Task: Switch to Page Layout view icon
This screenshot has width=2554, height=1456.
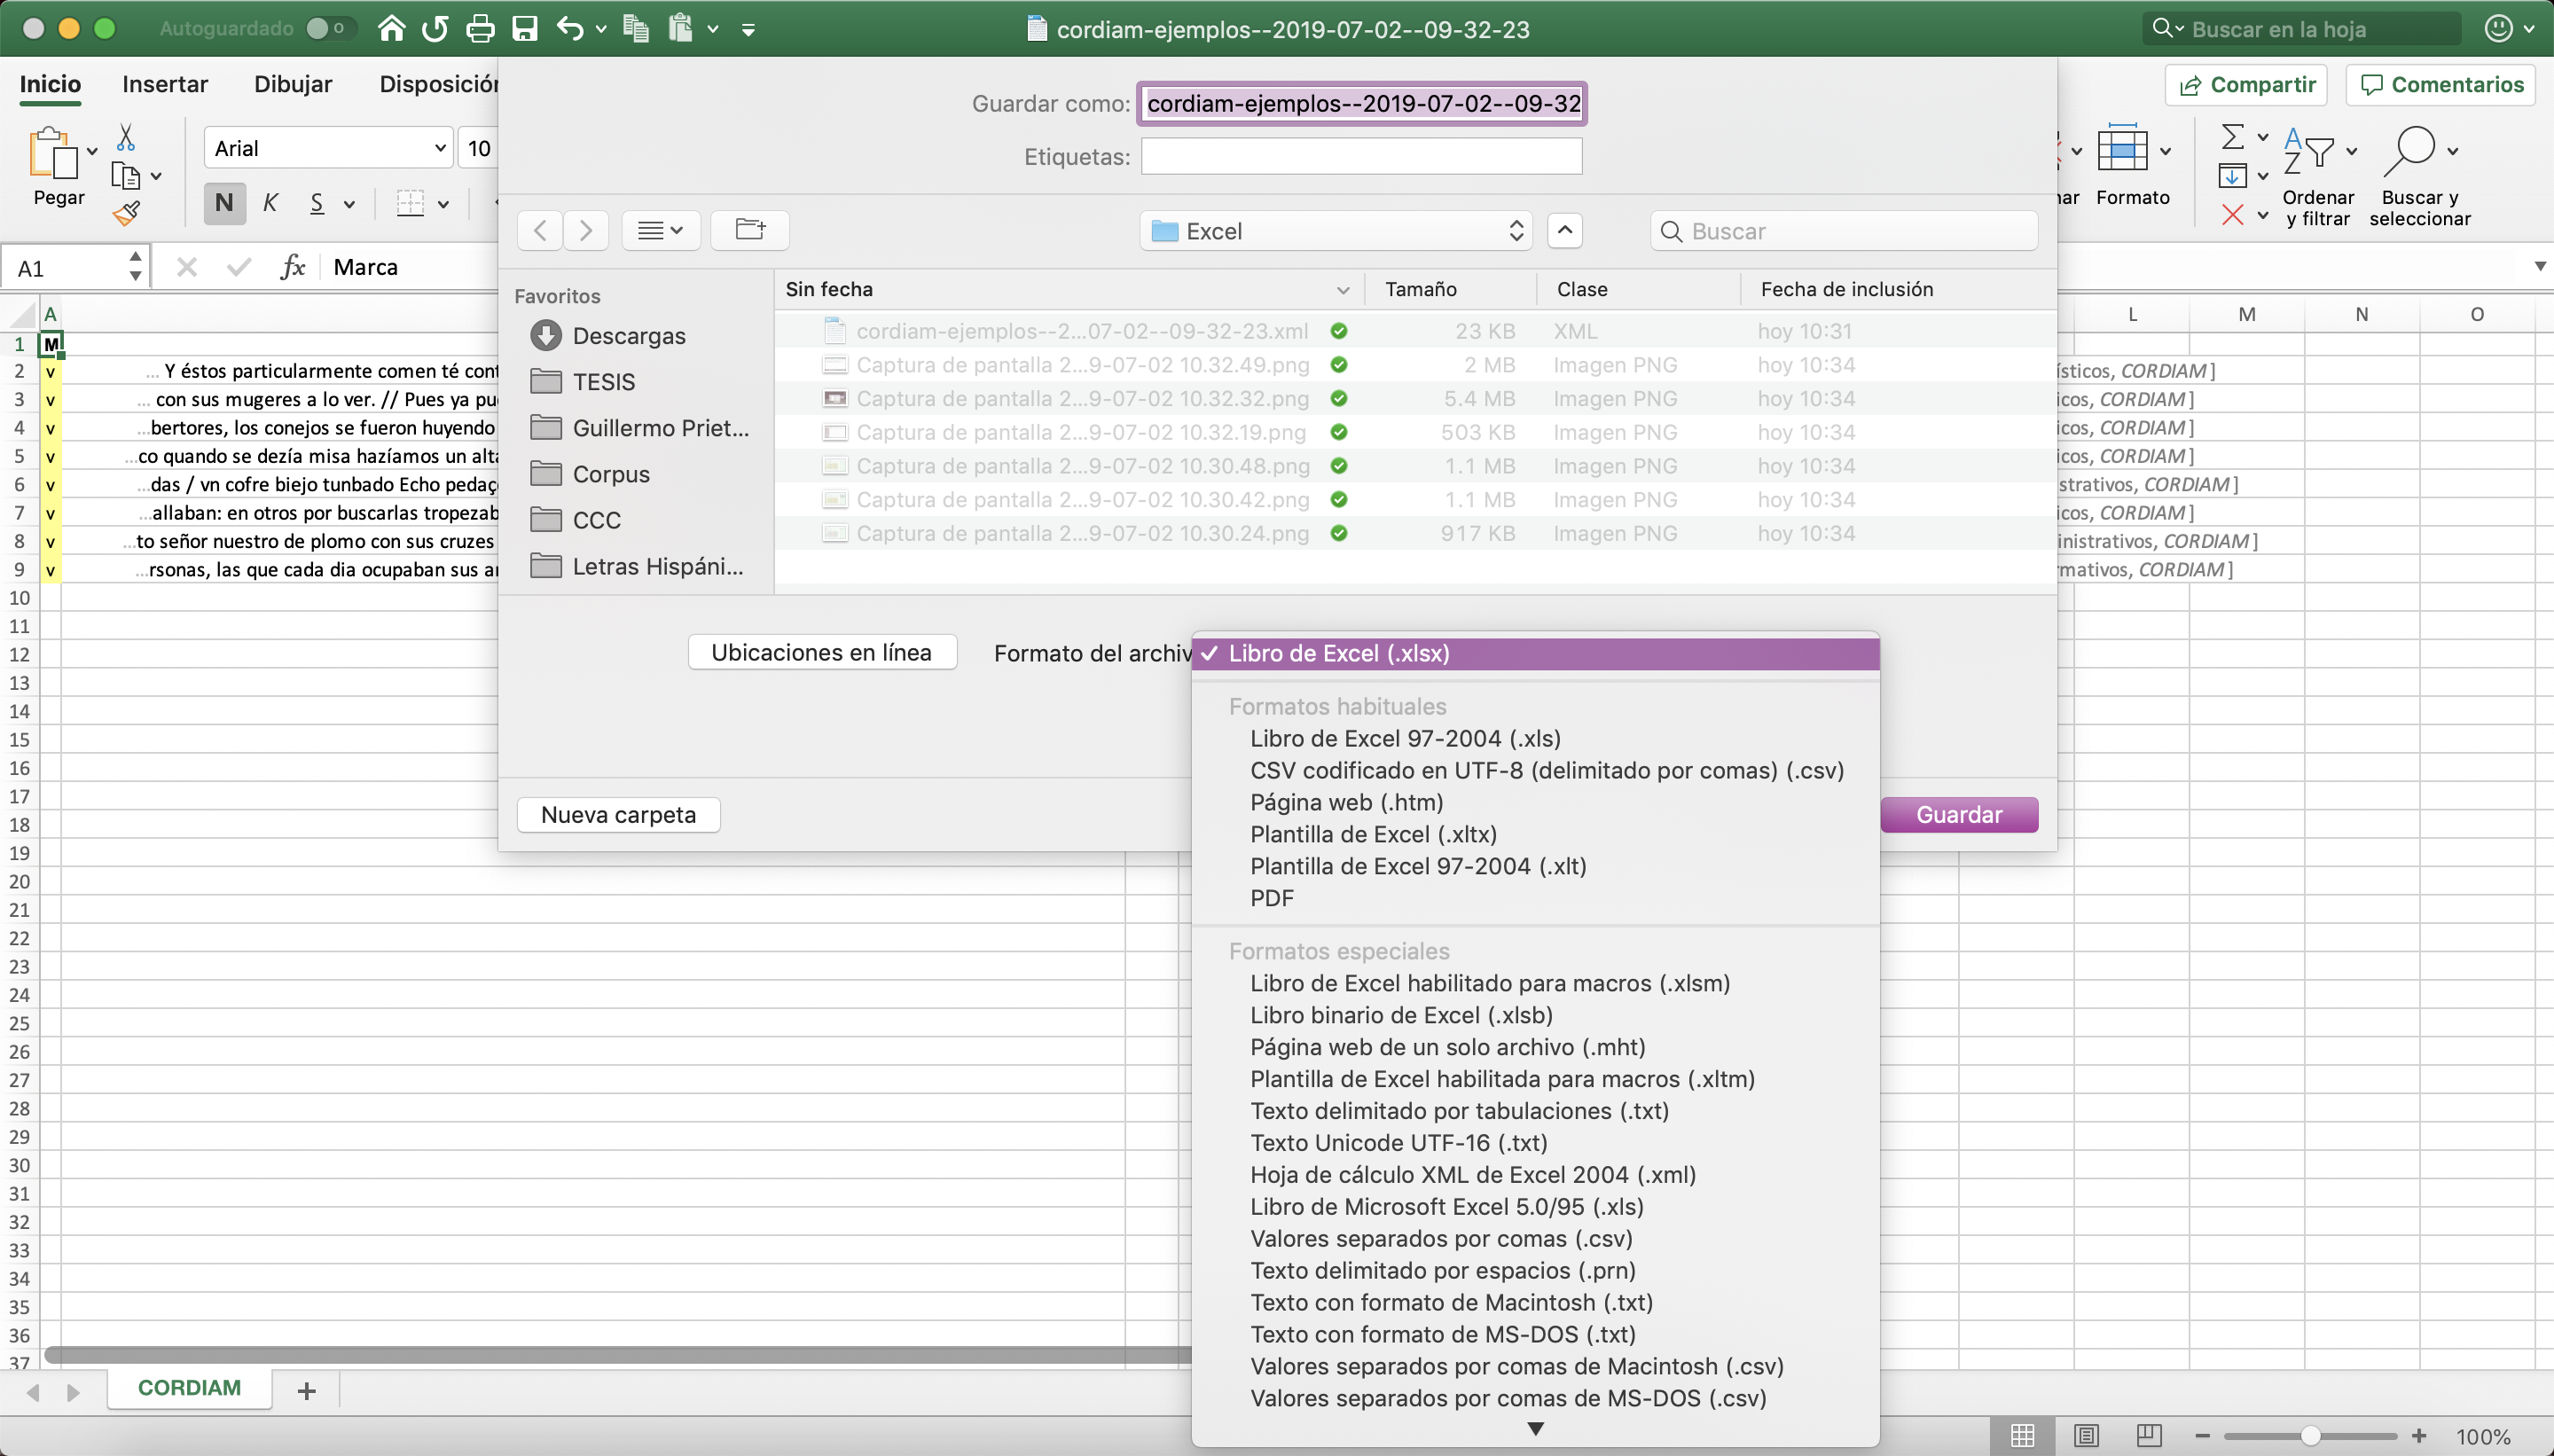Action: pos(2086,1435)
